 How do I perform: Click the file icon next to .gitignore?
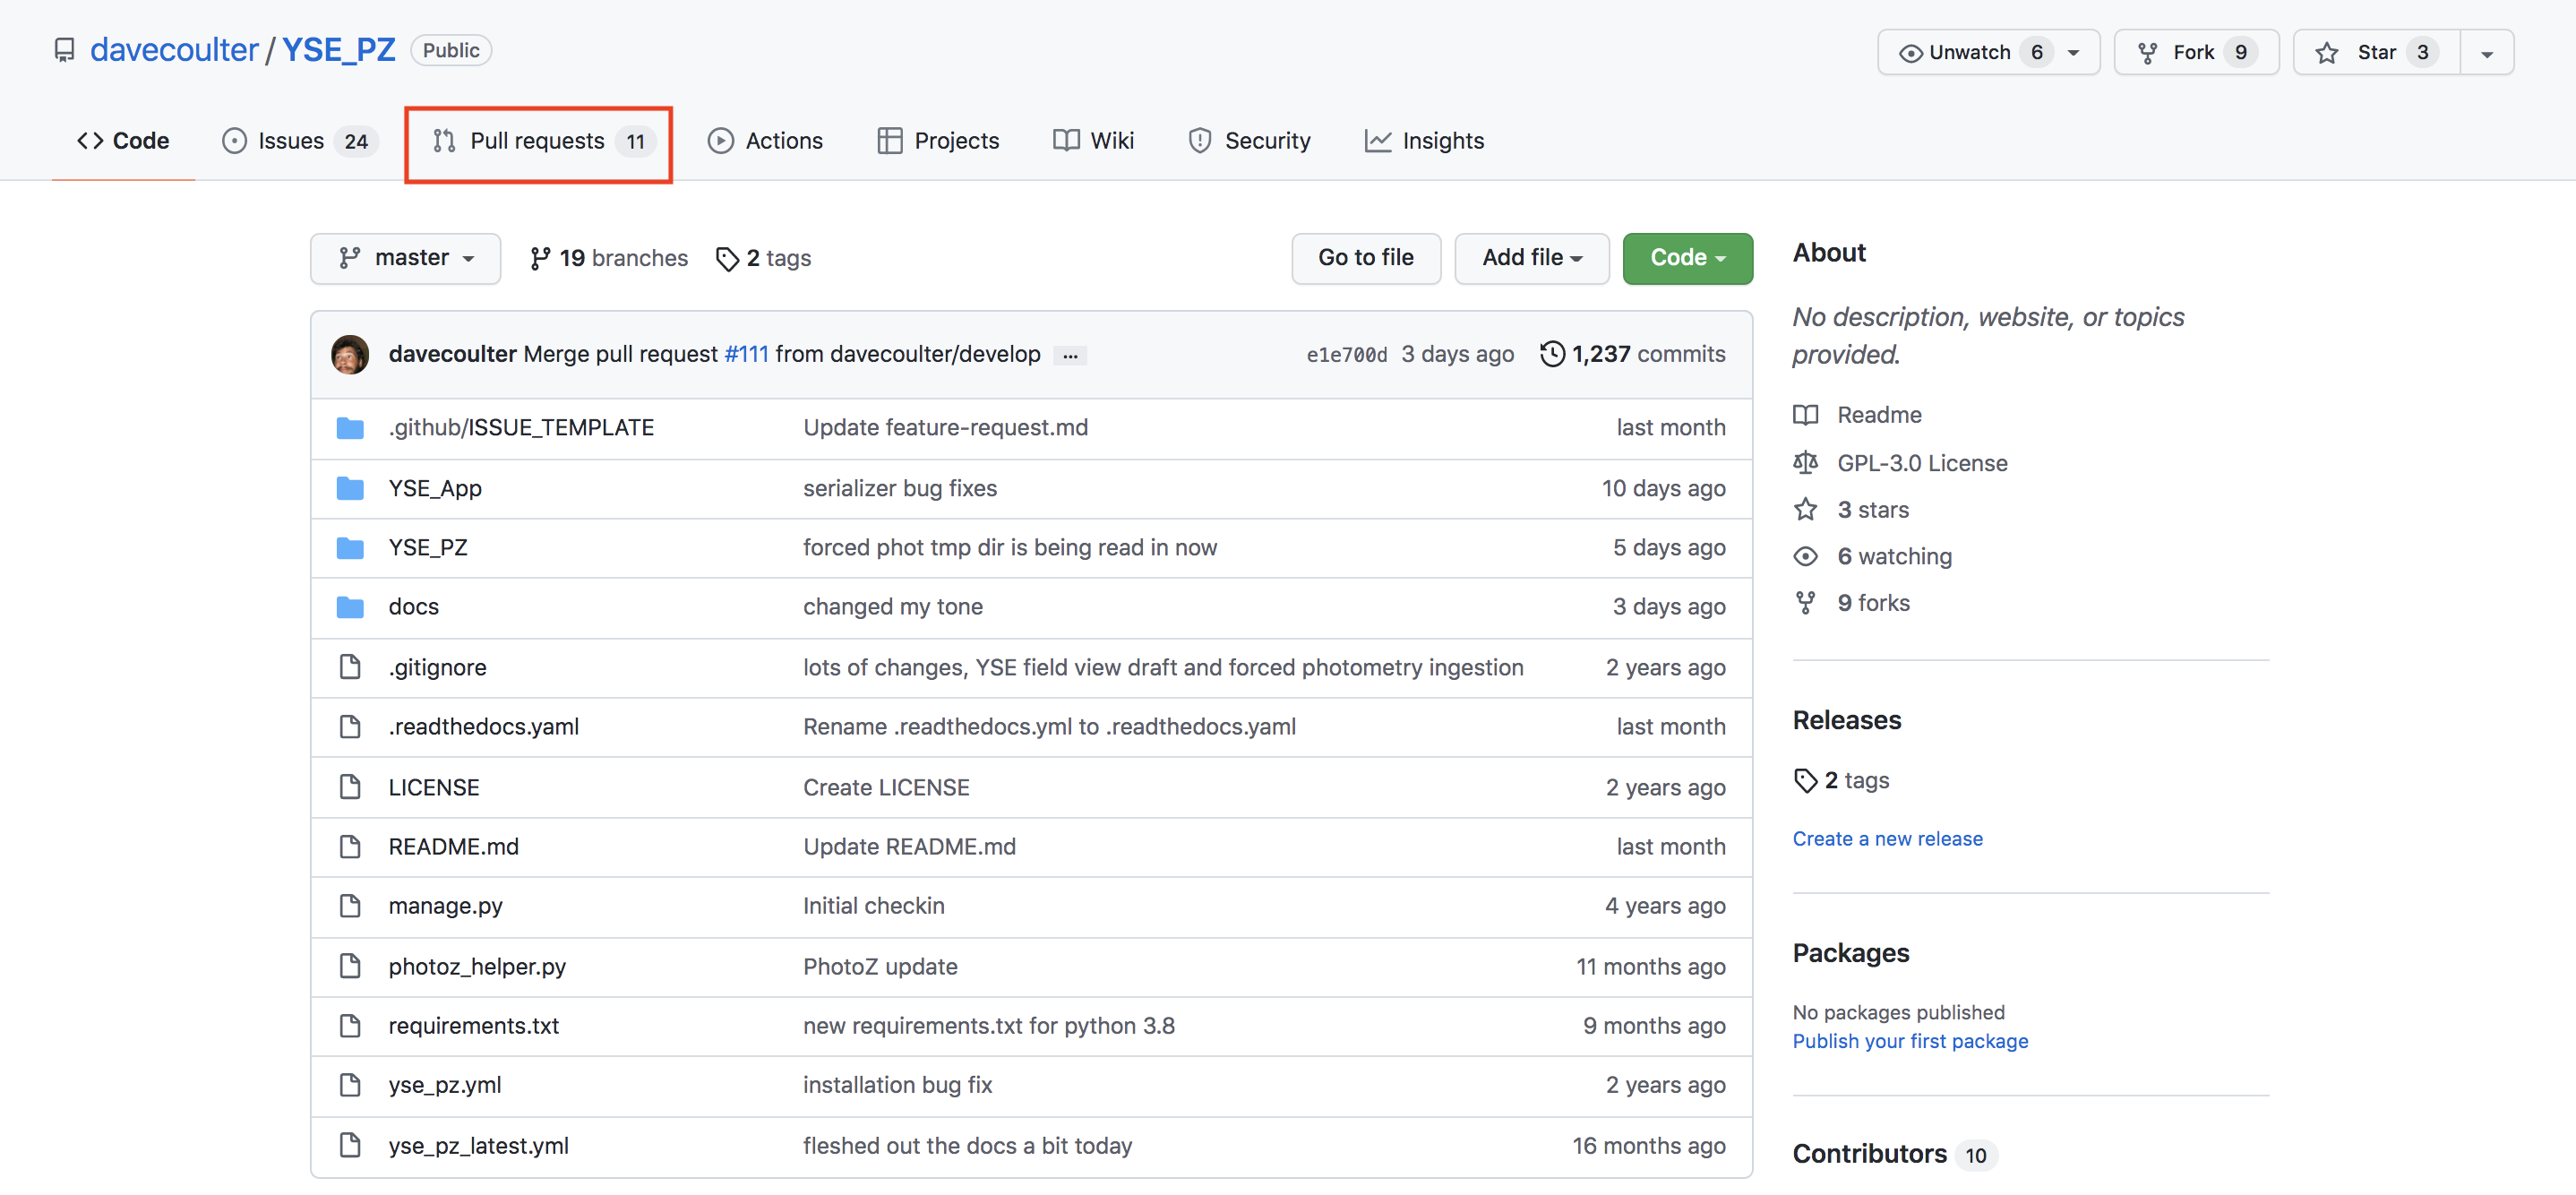click(350, 667)
